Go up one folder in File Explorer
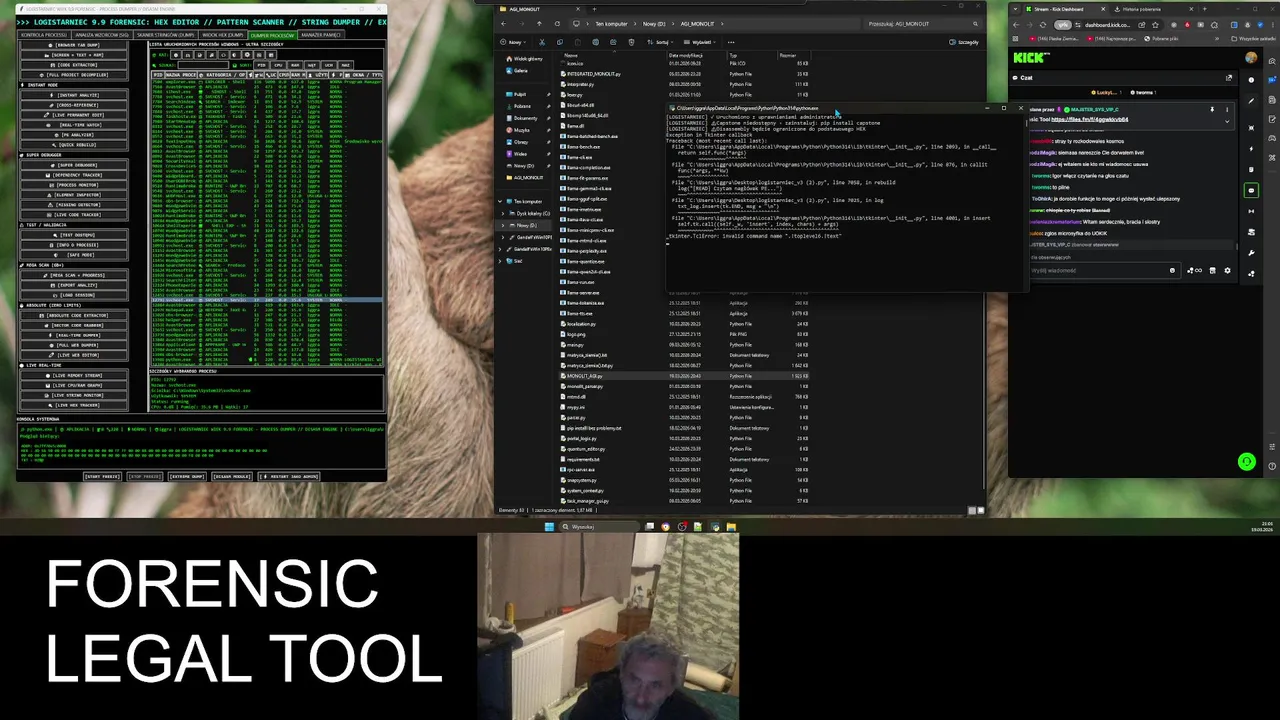Viewport: 1280px width, 720px height. point(539,24)
